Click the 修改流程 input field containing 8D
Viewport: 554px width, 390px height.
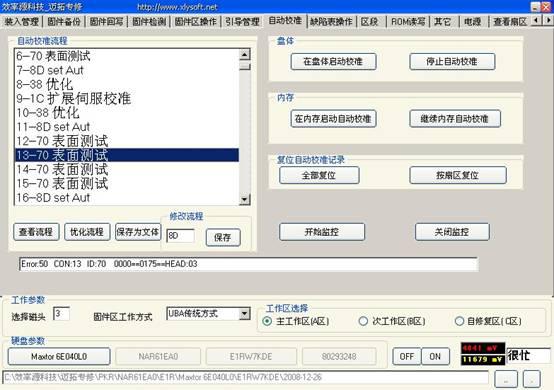(180, 236)
